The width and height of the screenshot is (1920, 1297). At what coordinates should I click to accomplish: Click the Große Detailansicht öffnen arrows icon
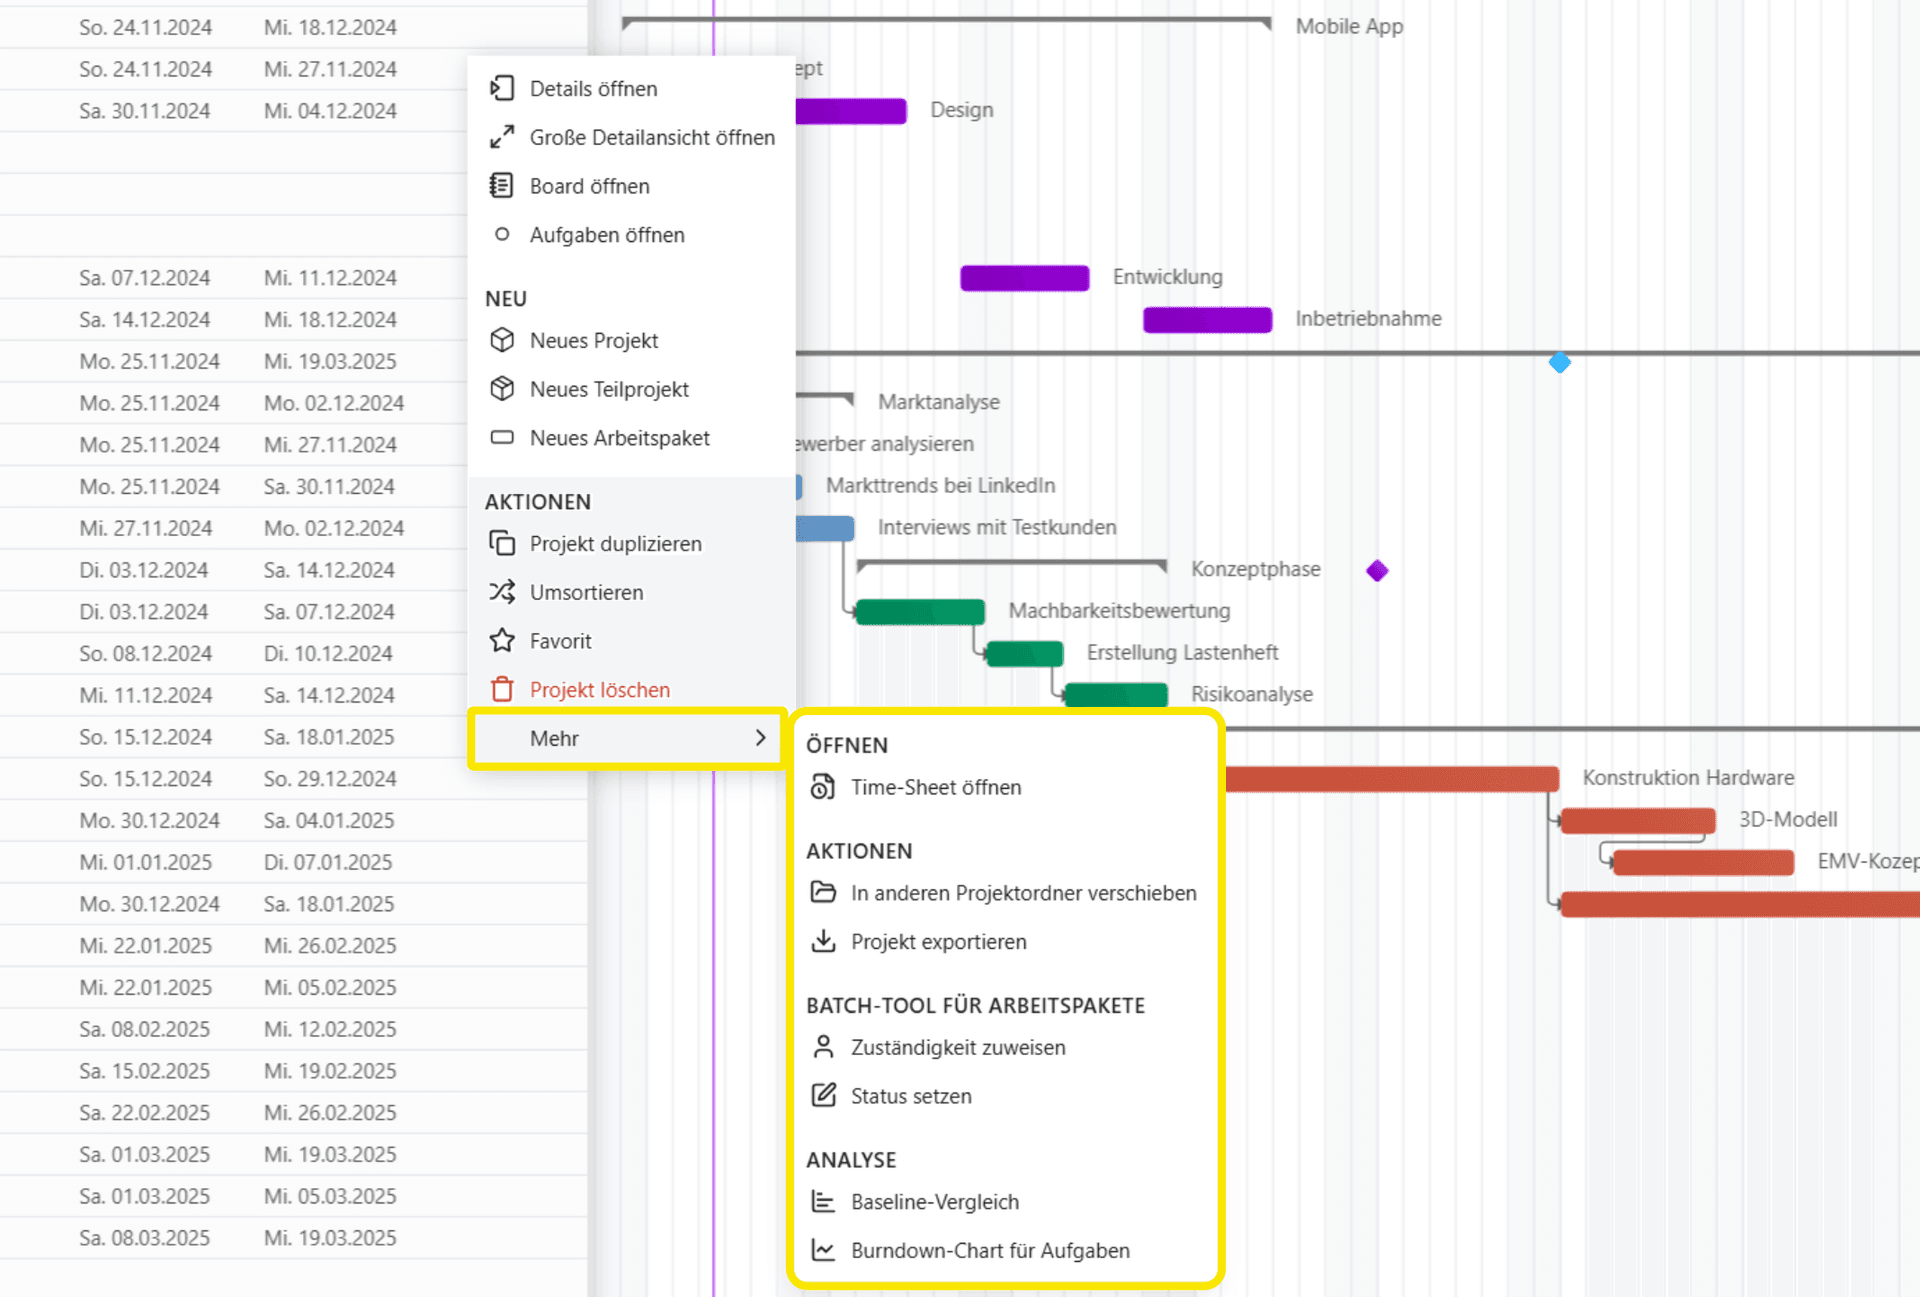[x=502, y=137]
